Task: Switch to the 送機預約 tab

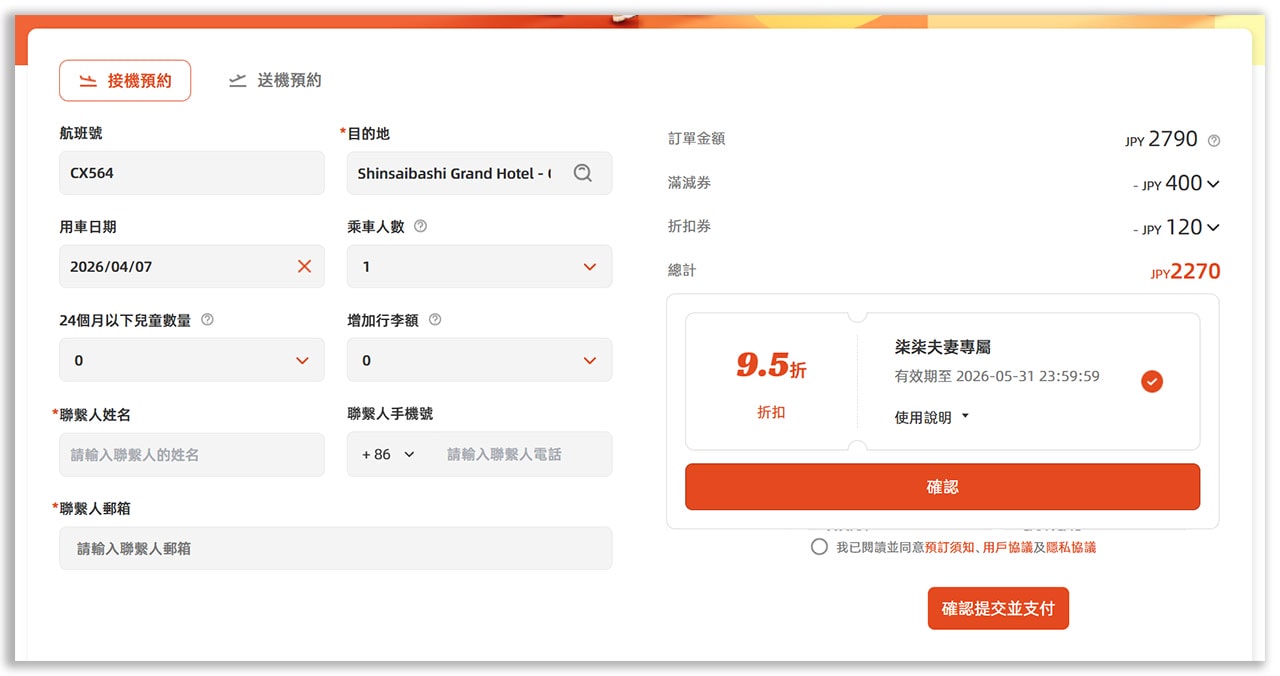Action: coord(275,81)
